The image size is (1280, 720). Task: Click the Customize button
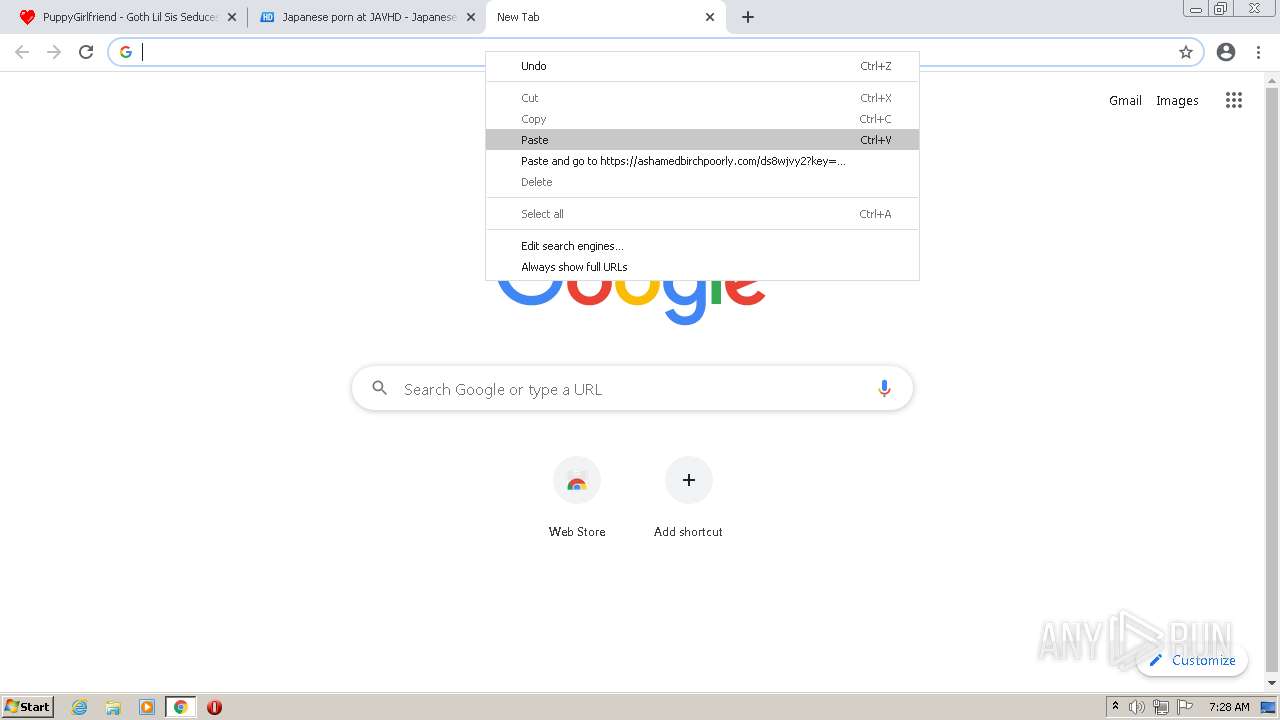(x=1192, y=660)
